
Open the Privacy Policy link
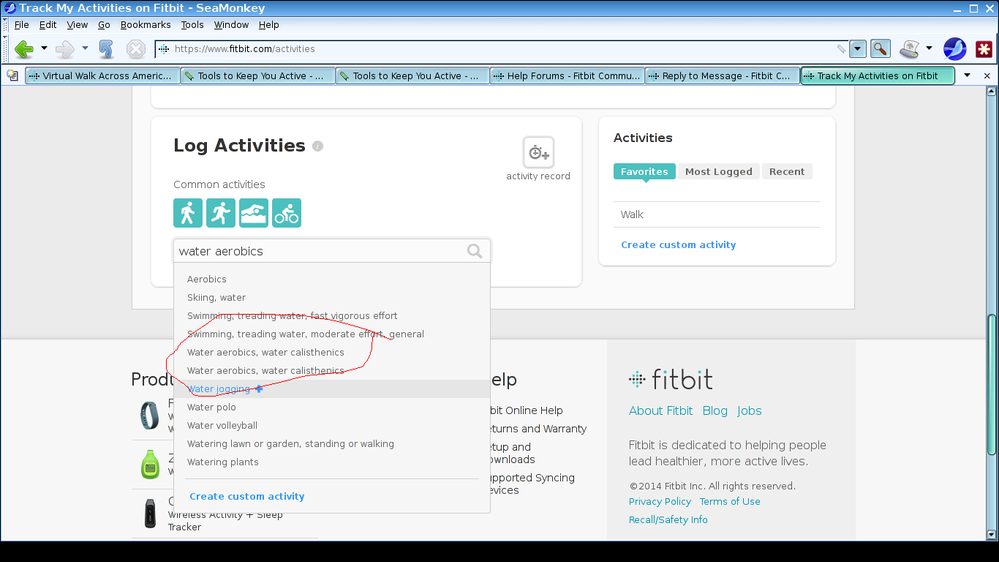click(x=660, y=501)
